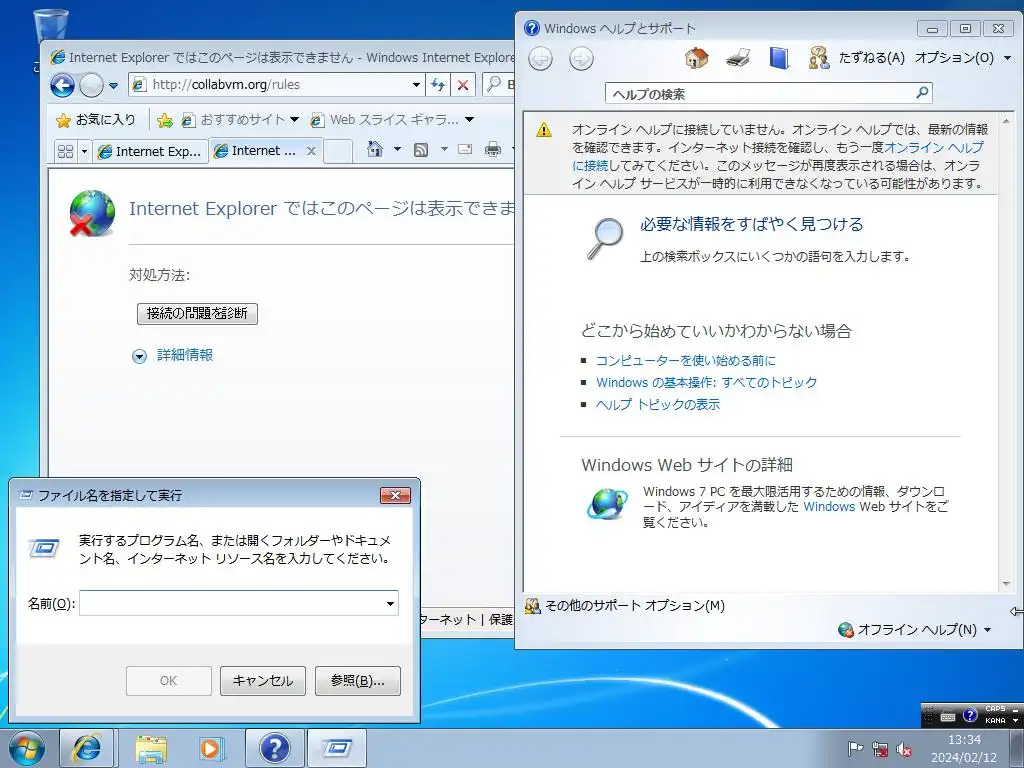Open the Help contents book icon
Viewport: 1024px width, 768px height.
point(779,58)
